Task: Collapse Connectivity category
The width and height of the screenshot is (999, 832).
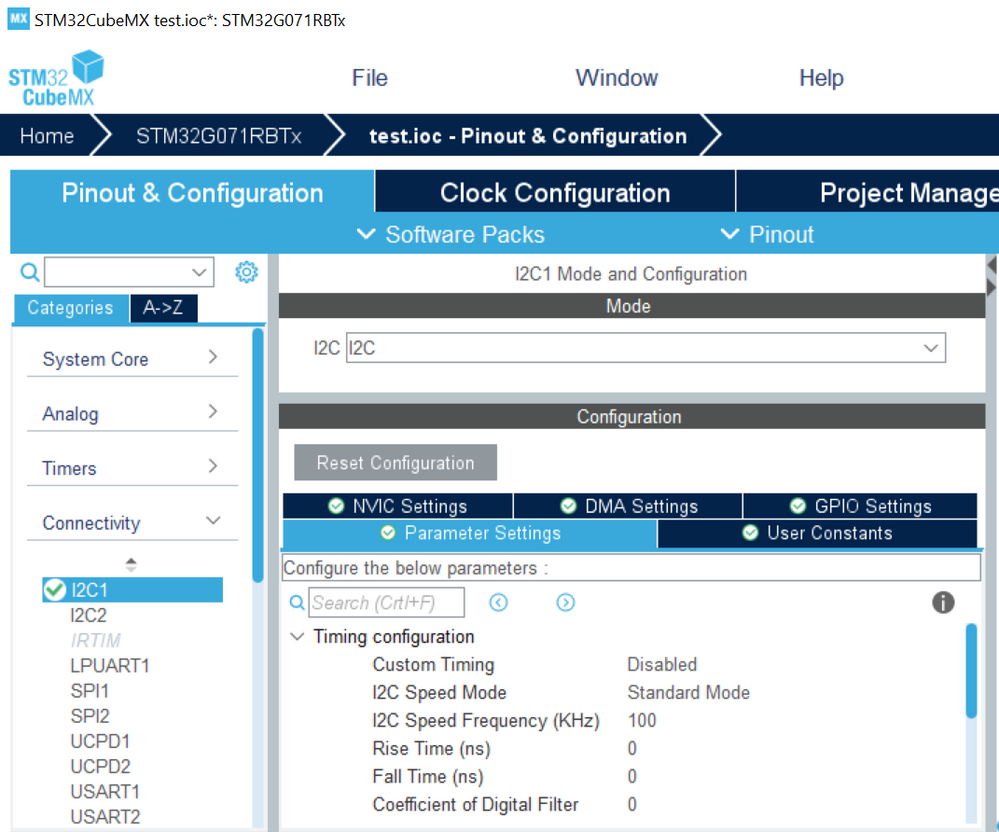Action: click(x=132, y=522)
